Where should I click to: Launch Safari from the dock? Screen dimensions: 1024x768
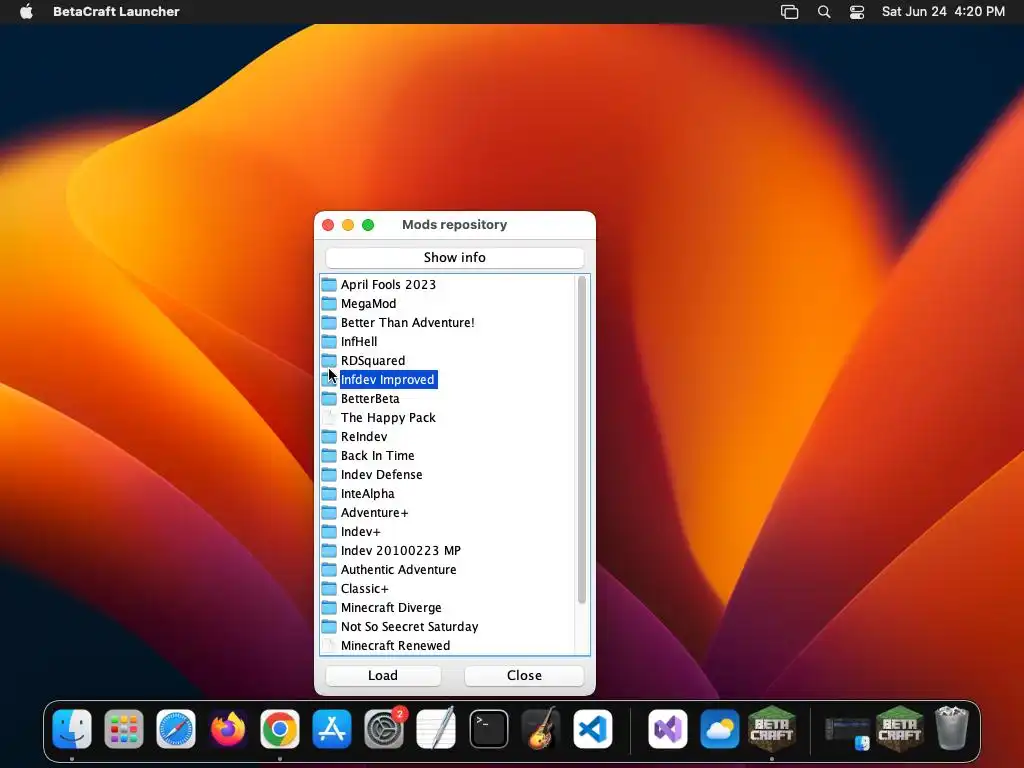176,729
